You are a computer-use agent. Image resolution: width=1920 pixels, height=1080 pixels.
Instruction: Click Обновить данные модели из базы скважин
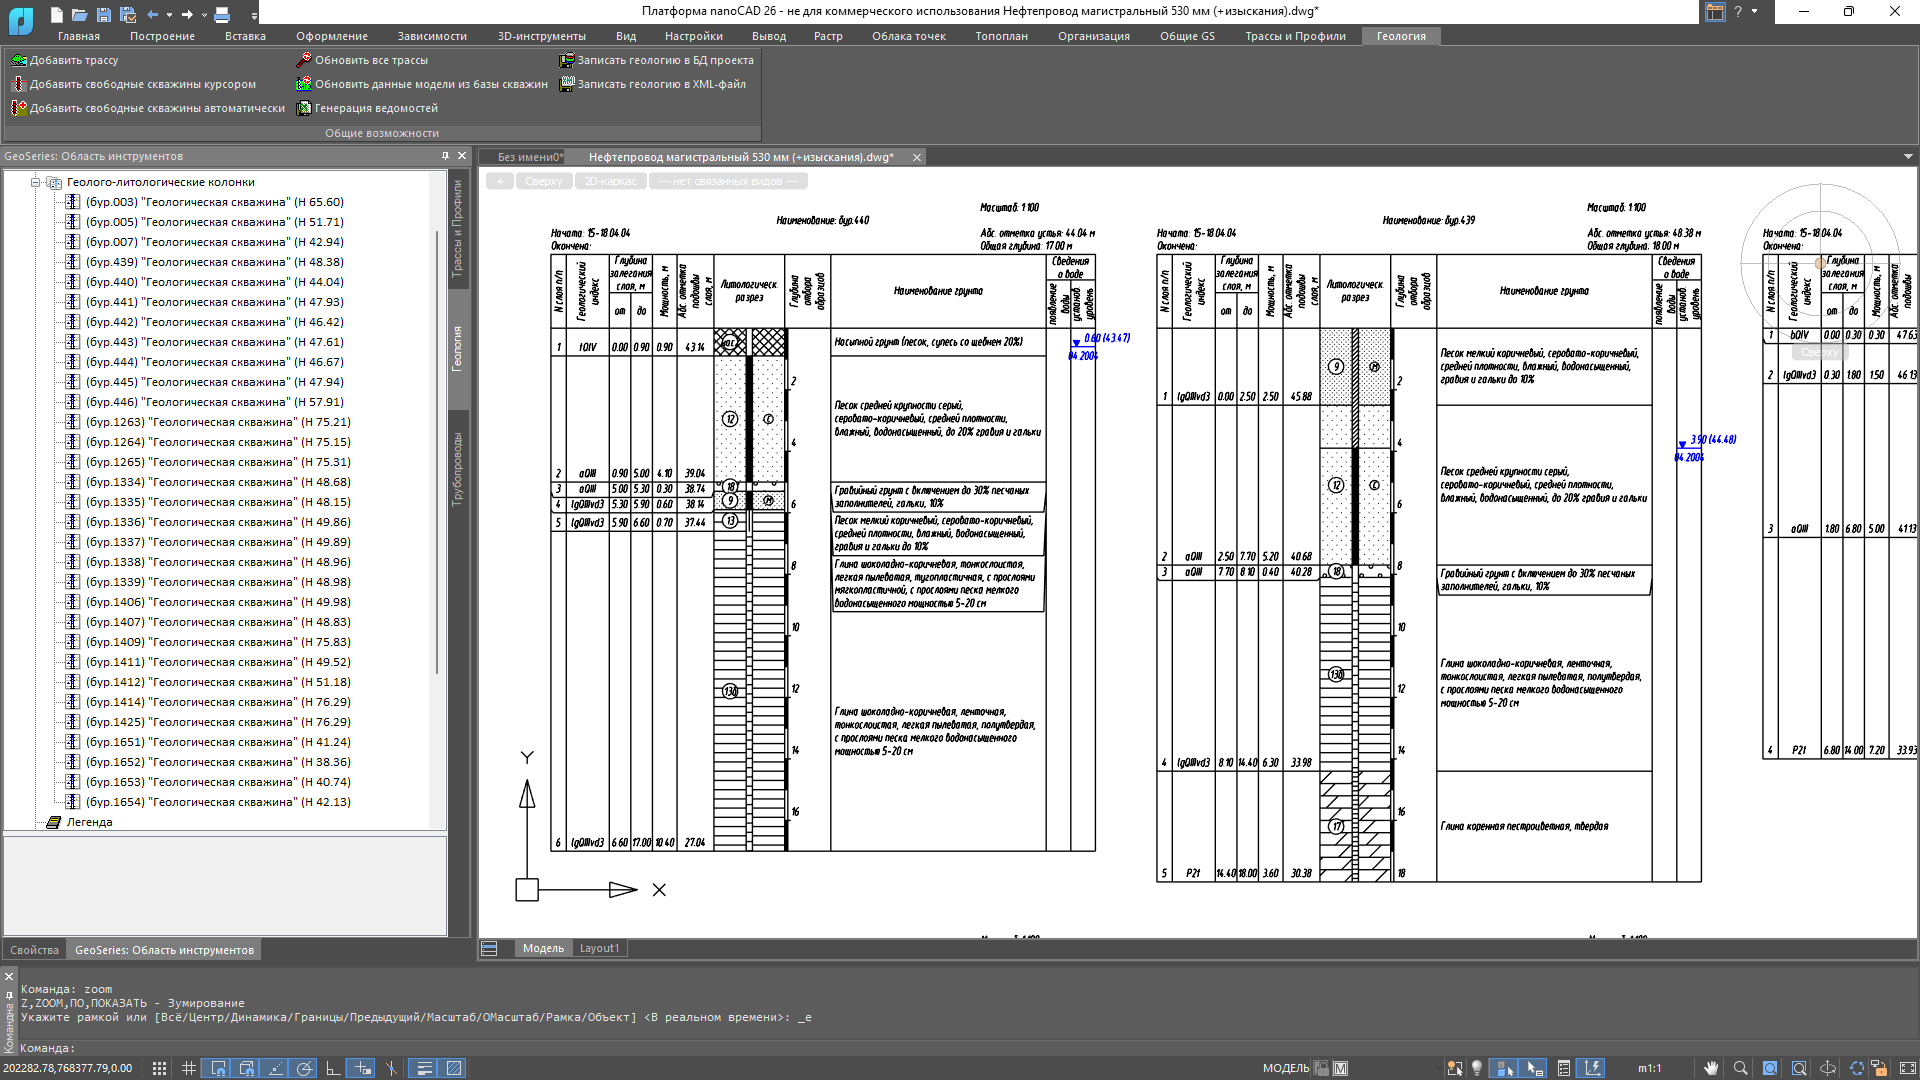pyautogui.click(x=422, y=84)
